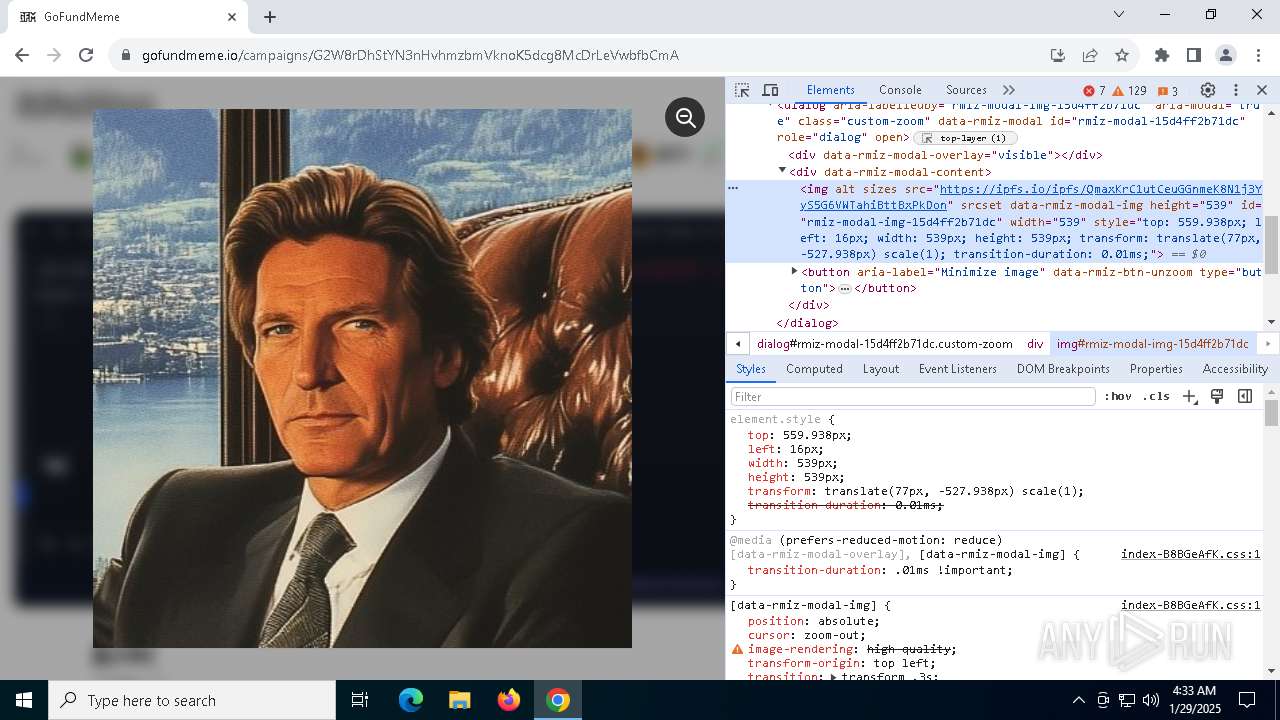This screenshot has width=1280, height=720.
Task: Toggle the :hov element state panel
Action: (1118, 397)
